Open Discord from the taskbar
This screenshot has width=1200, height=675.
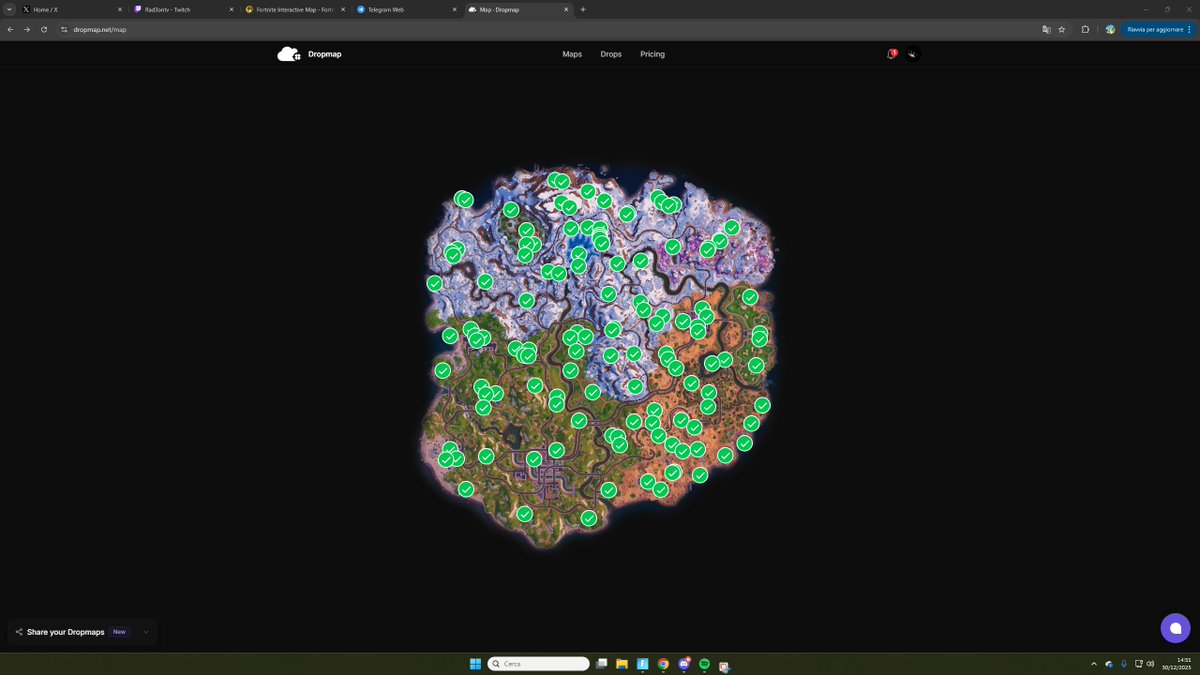684,664
